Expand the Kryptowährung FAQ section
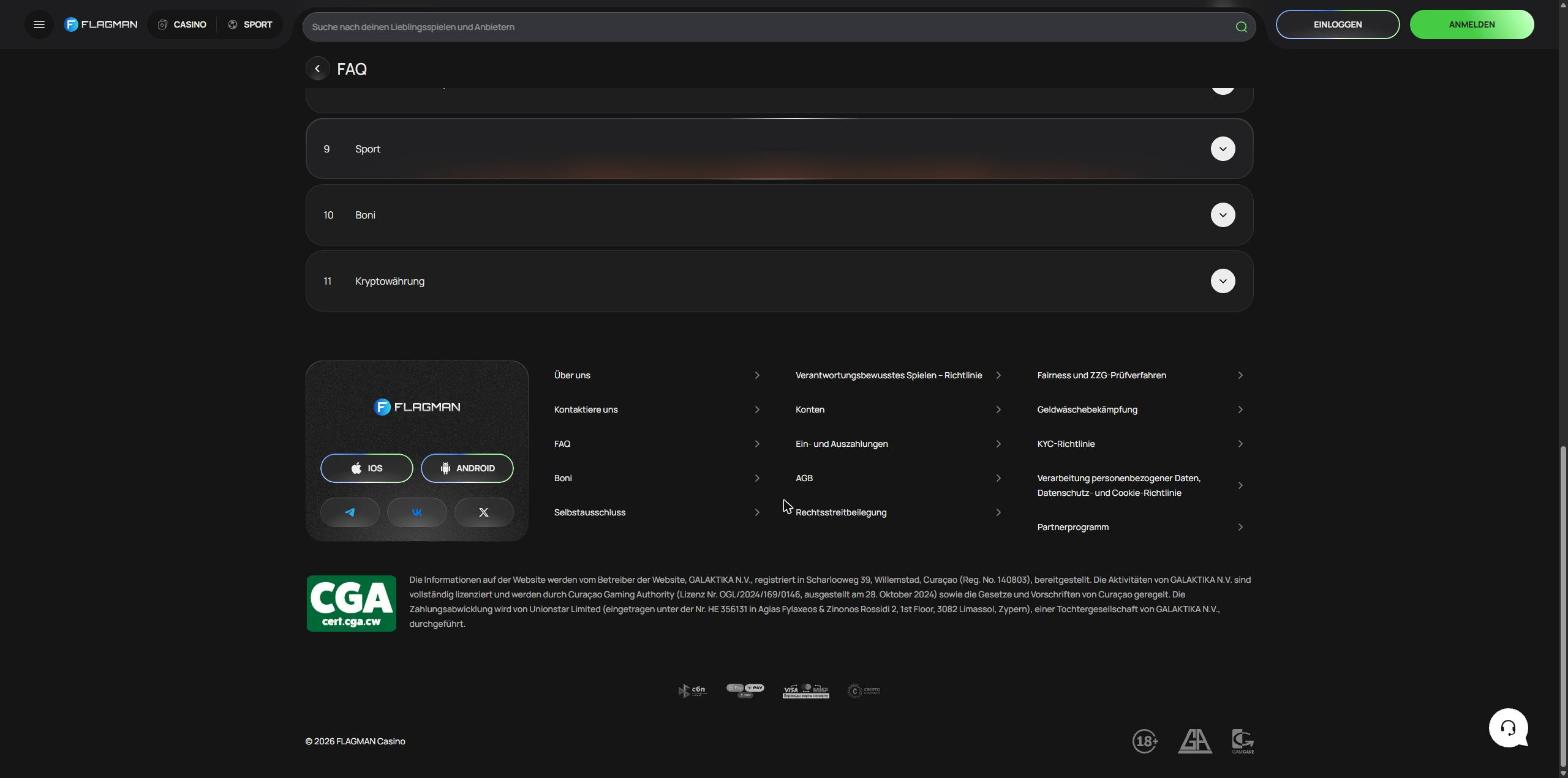The width and height of the screenshot is (1568, 778). click(x=779, y=281)
